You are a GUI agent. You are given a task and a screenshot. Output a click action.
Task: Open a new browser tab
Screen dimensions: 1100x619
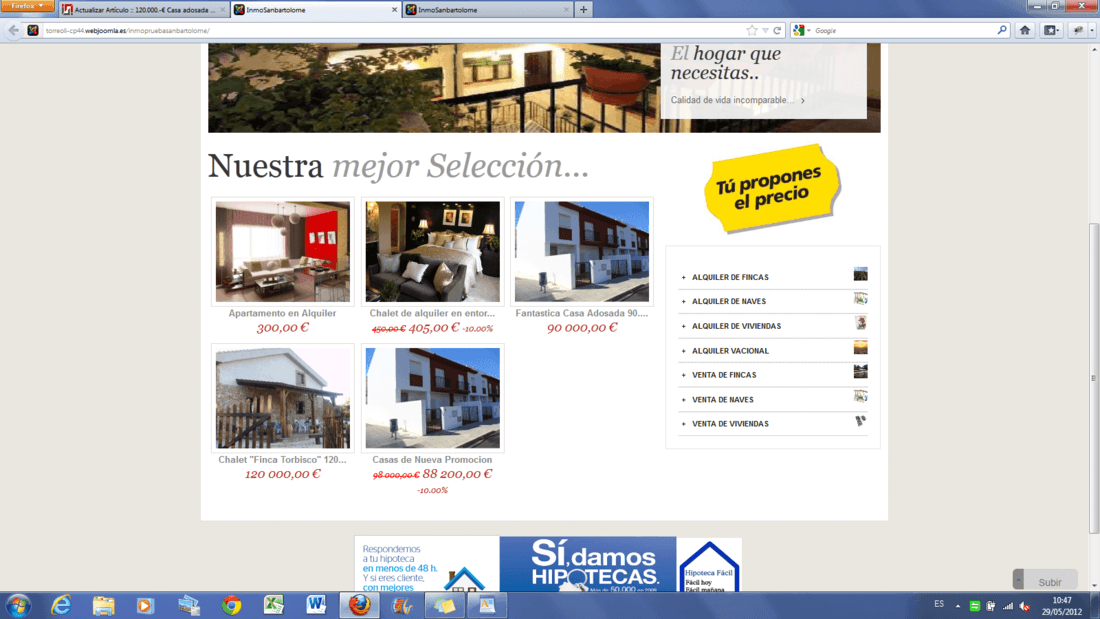(583, 10)
